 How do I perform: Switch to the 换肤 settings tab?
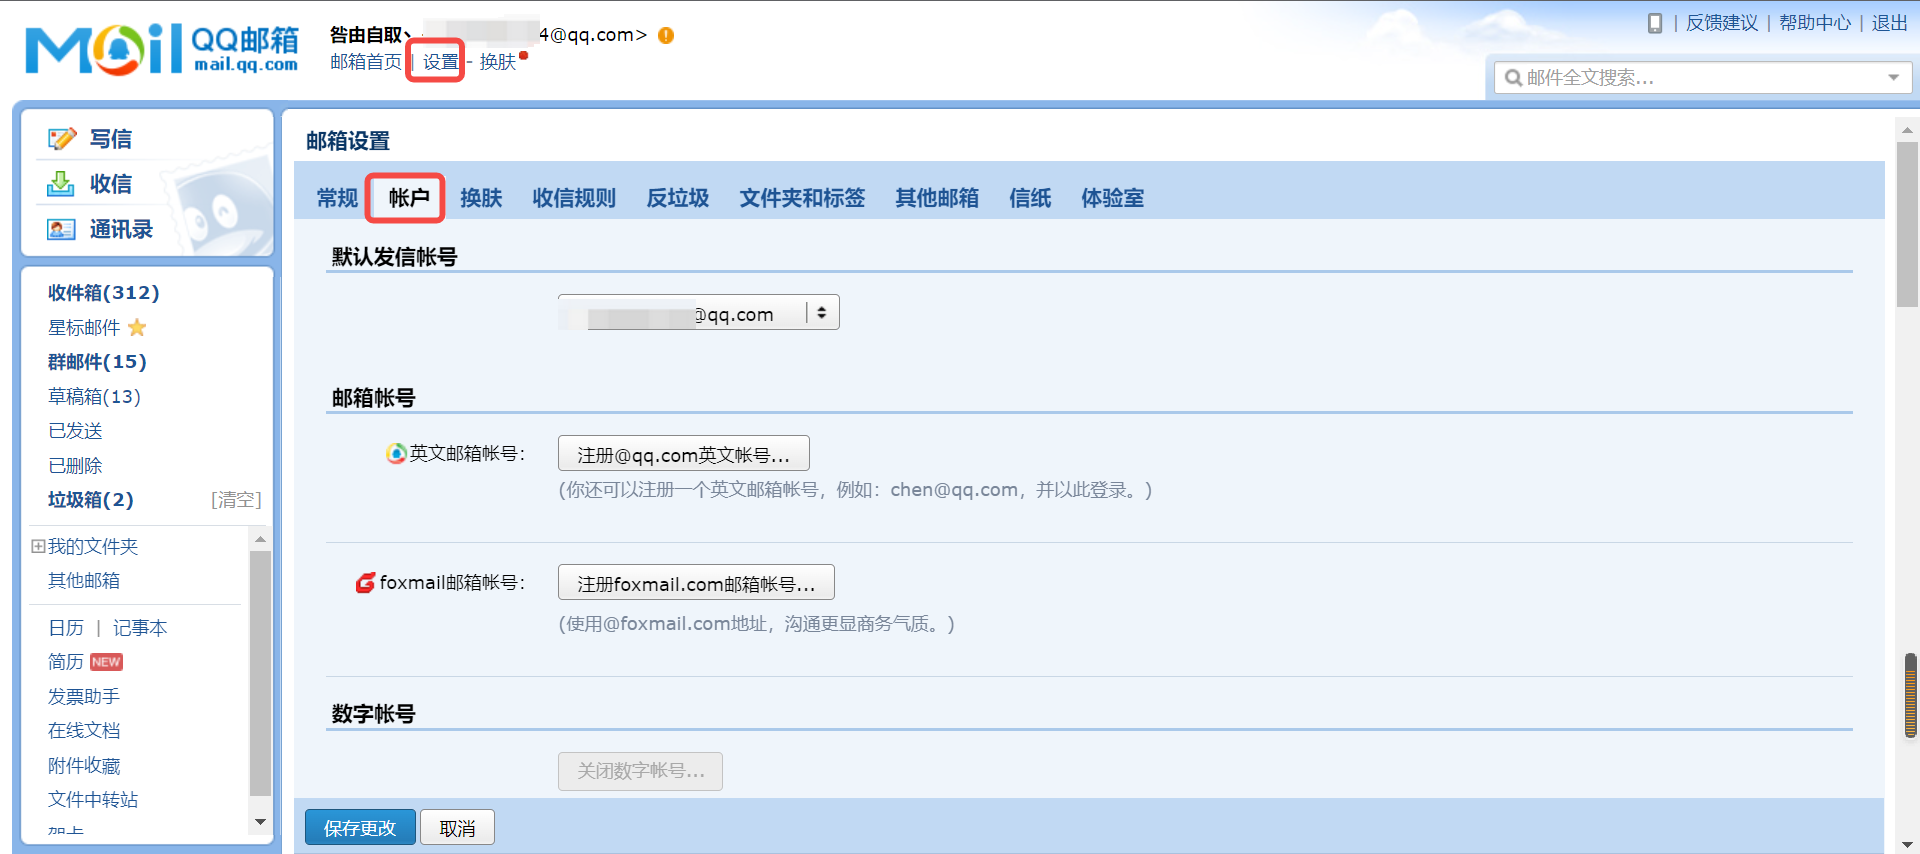coord(481,198)
